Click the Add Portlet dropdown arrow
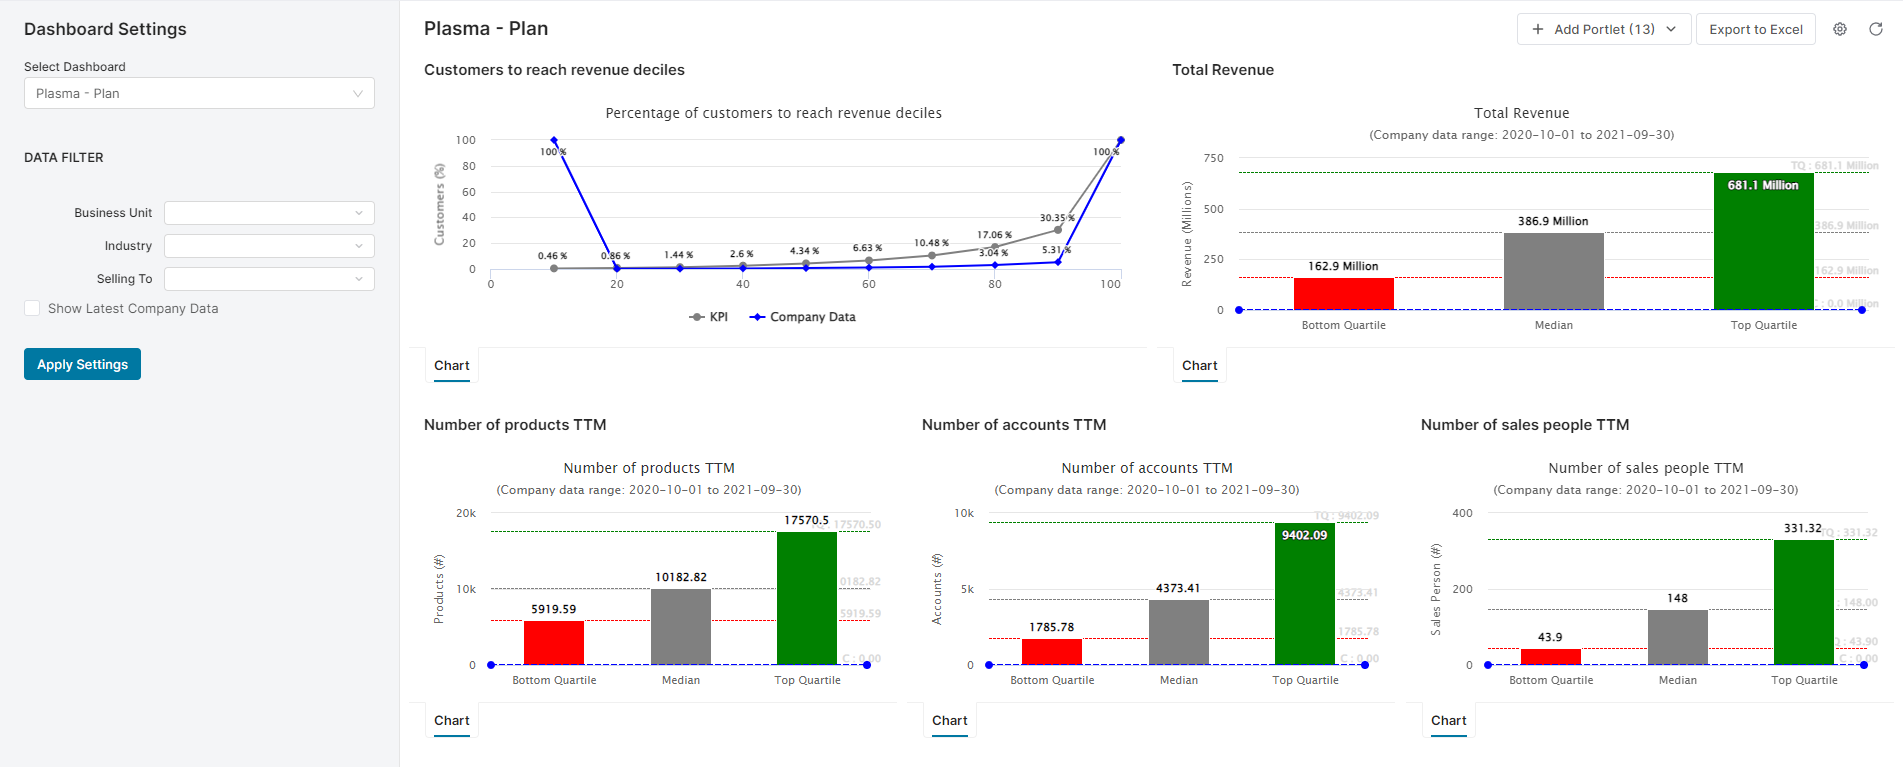 [x=1671, y=29]
